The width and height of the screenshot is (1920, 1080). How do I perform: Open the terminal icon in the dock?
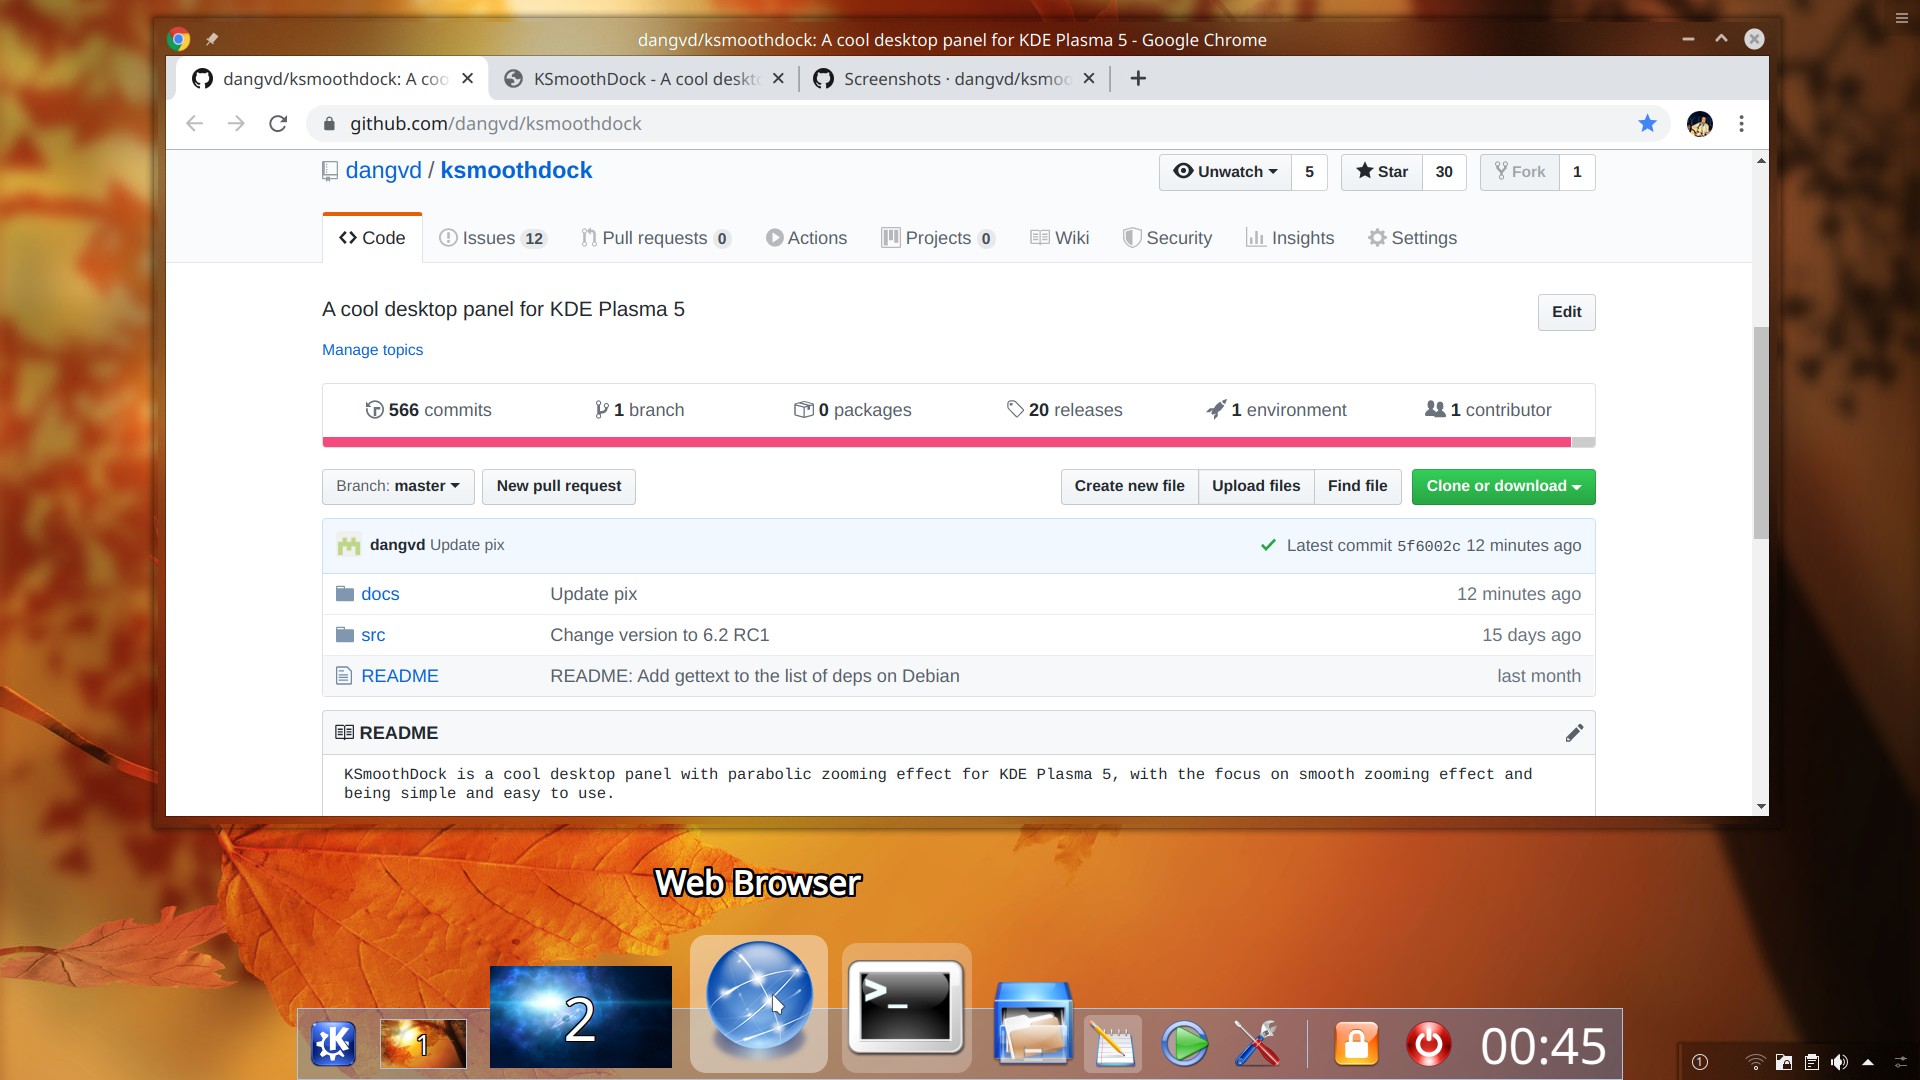coord(906,1007)
